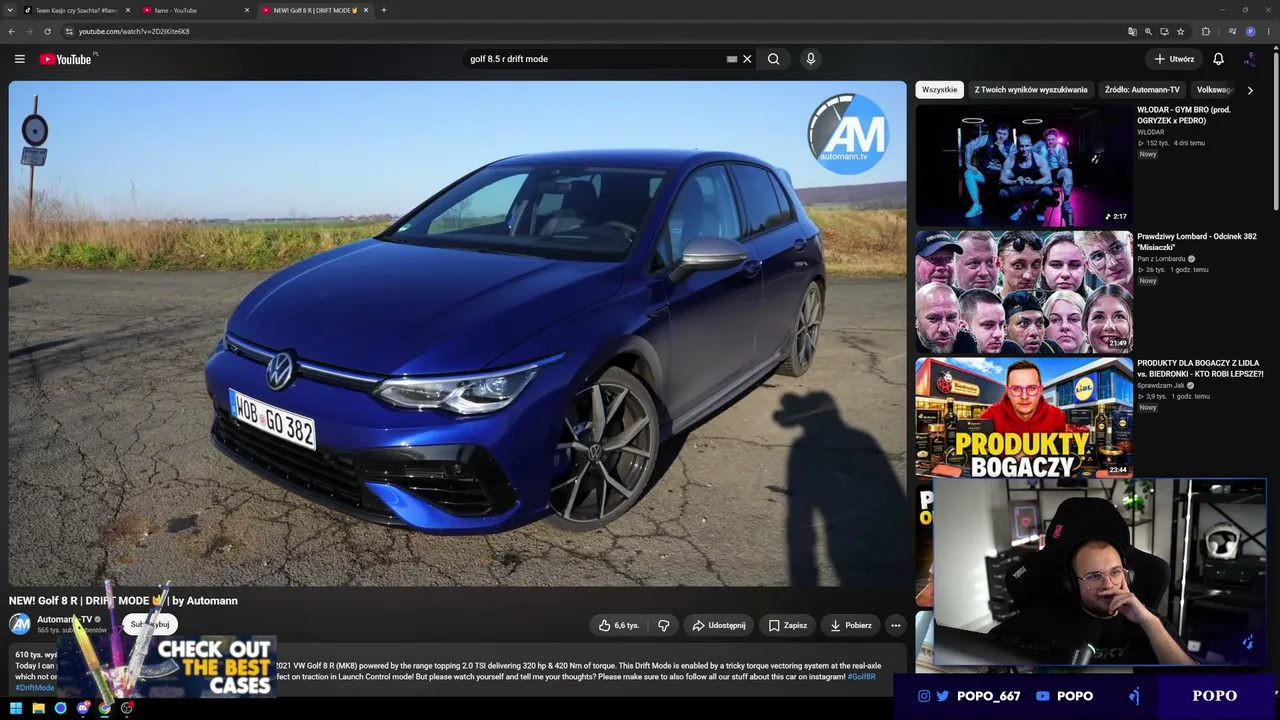Open the zoom magnifier icon in address bar
This screenshot has width=1280, height=720.
click(x=1148, y=31)
